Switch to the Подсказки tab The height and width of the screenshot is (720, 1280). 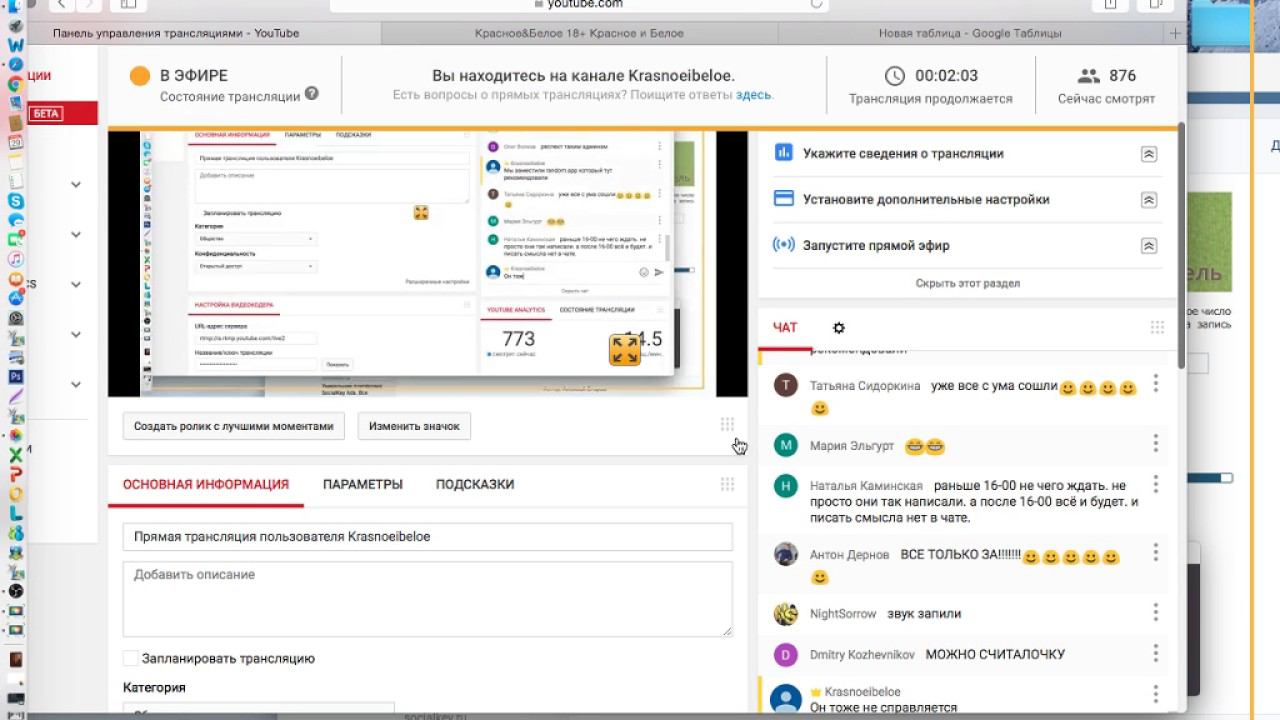(x=475, y=484)
